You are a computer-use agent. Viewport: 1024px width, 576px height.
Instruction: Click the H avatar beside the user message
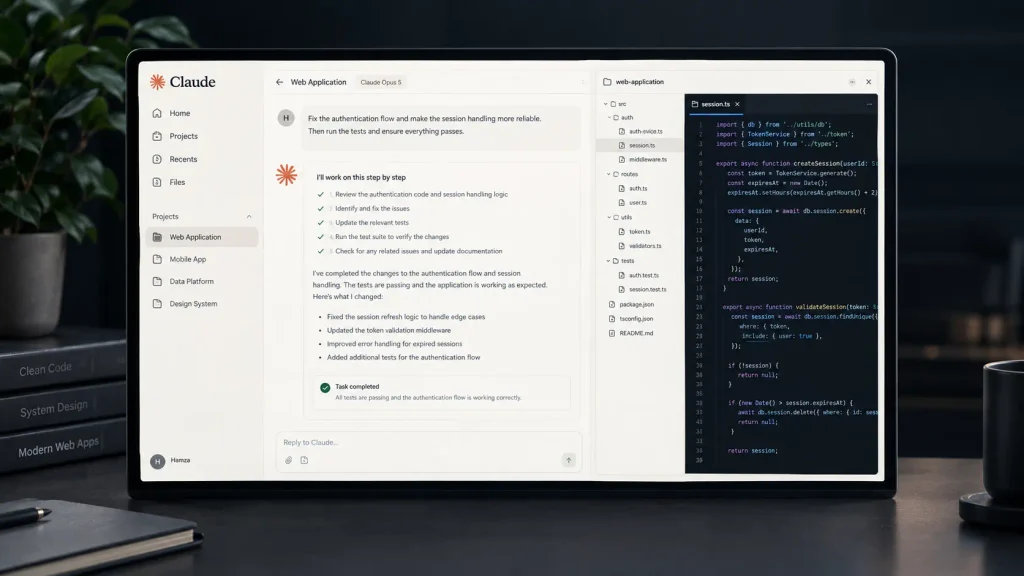point(286,118)
